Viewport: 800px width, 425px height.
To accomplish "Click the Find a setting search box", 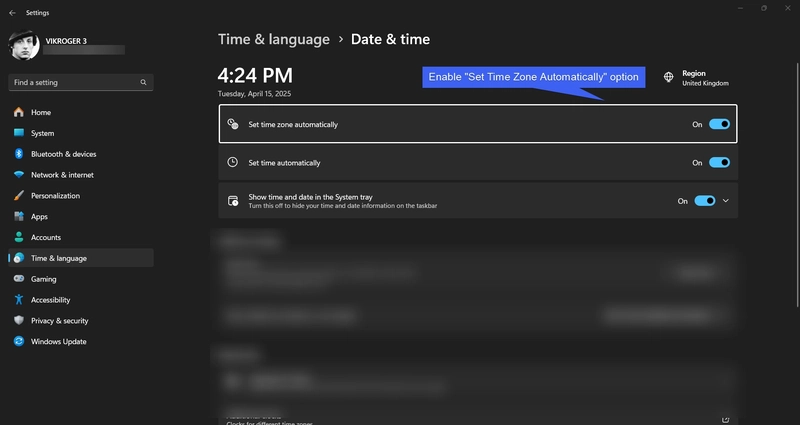I will tap(75, 82).
